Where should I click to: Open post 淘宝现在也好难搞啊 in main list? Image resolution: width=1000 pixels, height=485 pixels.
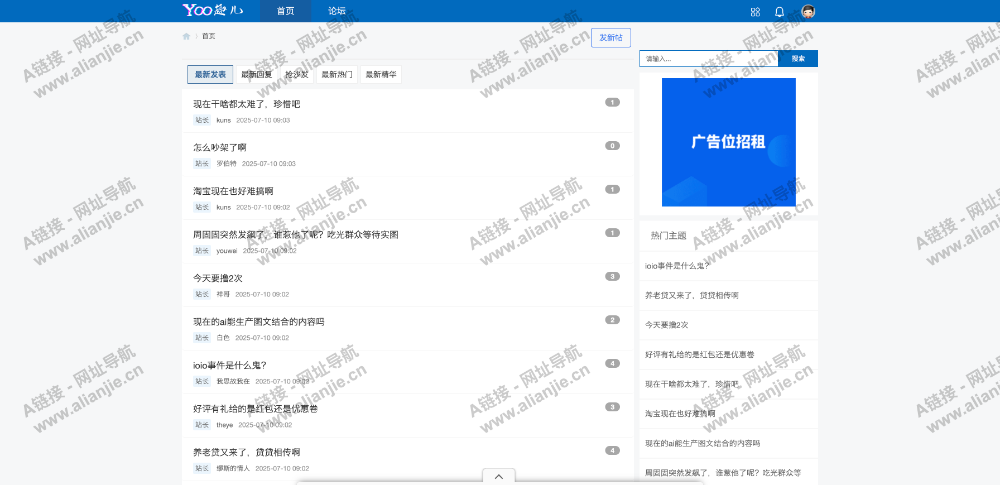click(x=233, y=191)
